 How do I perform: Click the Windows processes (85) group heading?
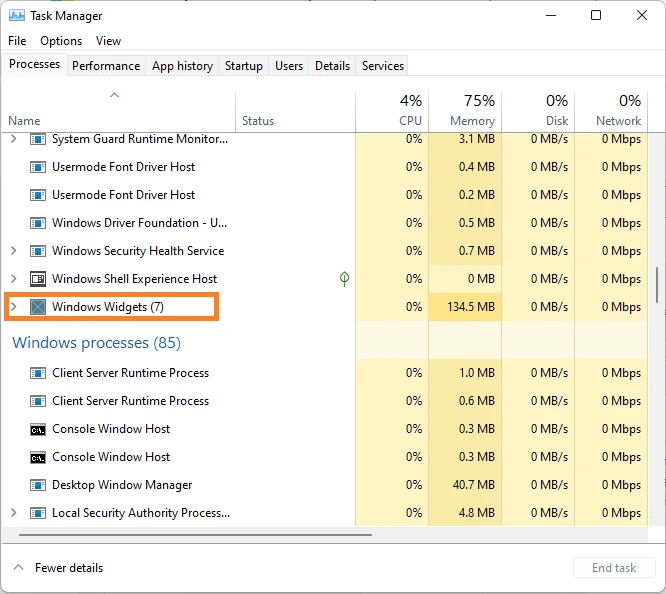pyautogui.click(x=96, y=342)
